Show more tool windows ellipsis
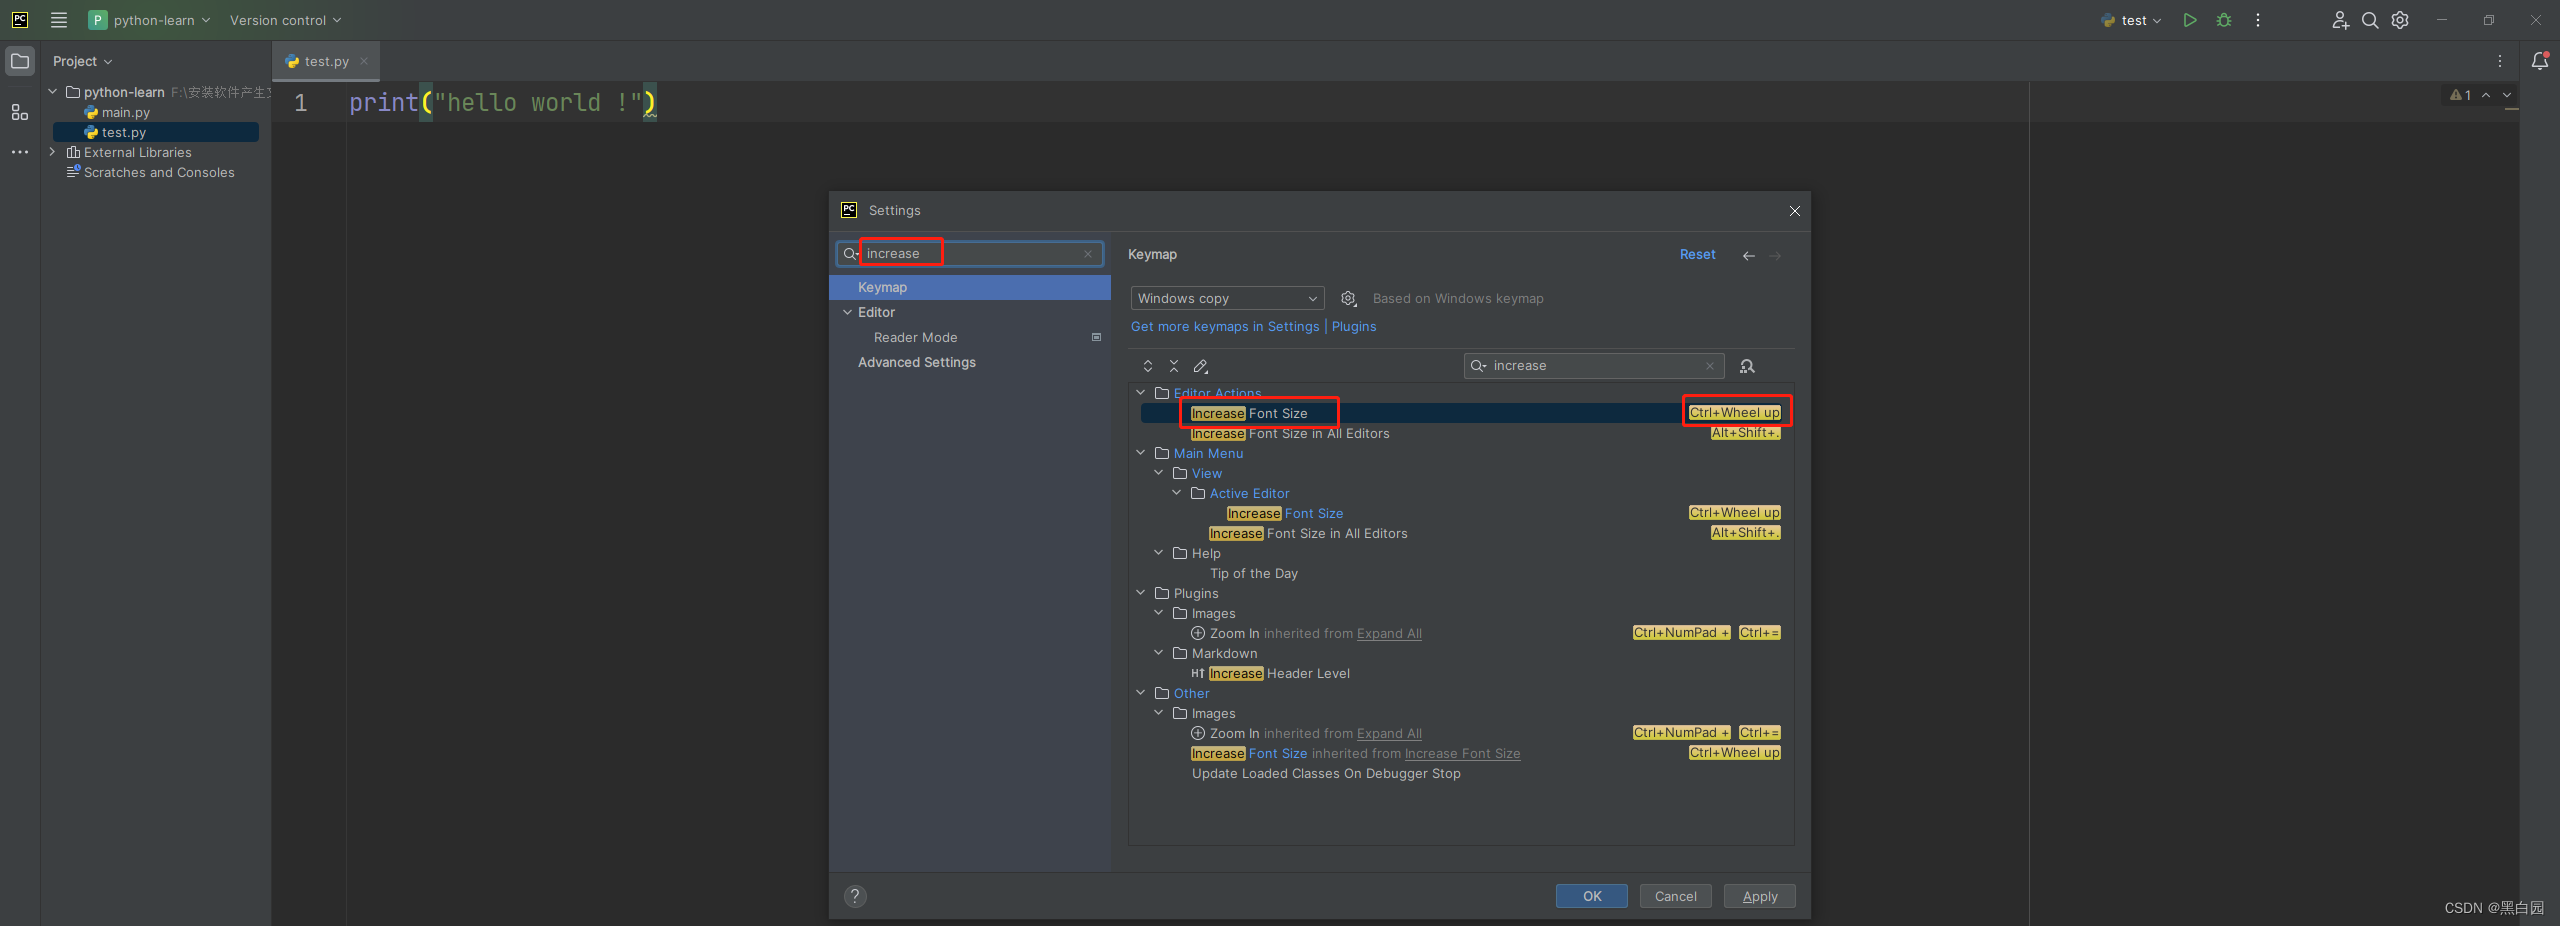Screen dimensions: 2560x926 pos(20,152)
